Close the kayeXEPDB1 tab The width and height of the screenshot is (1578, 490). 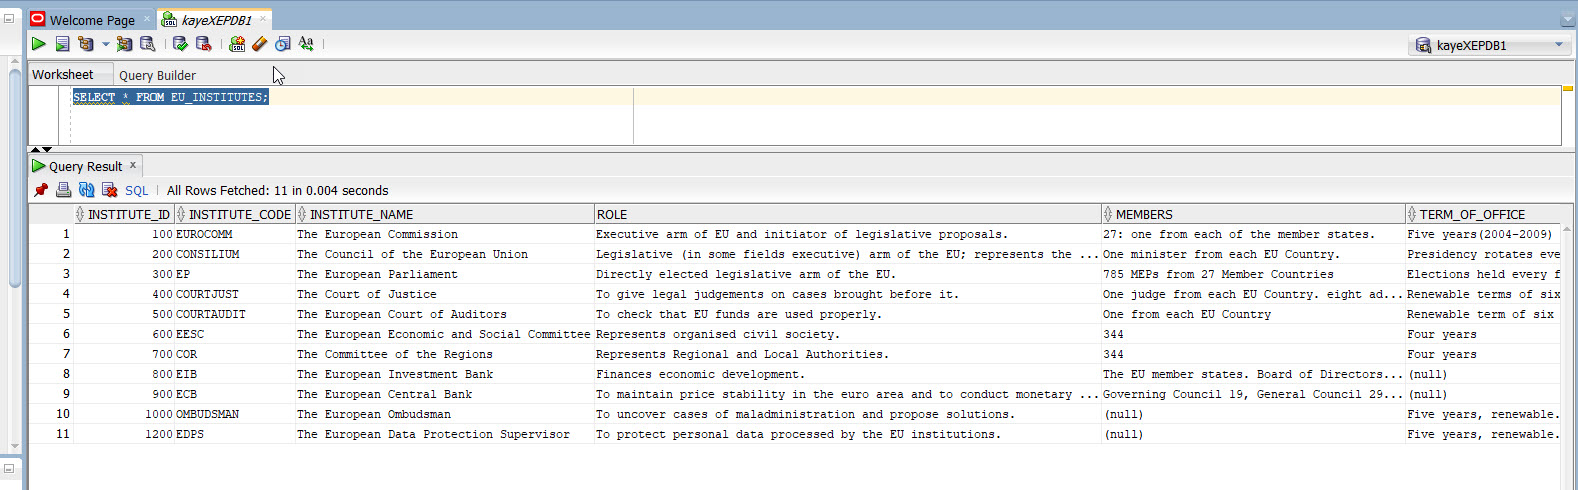pos(263,19)
